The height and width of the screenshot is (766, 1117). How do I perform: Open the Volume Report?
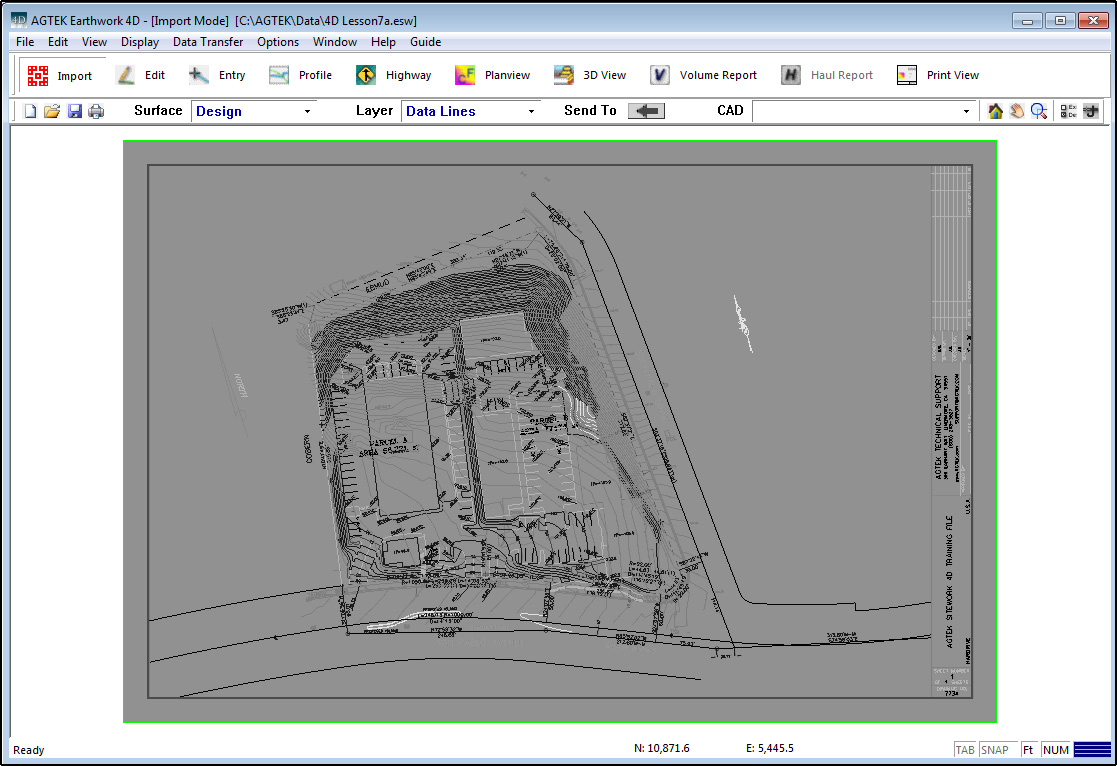click(704, 76)
